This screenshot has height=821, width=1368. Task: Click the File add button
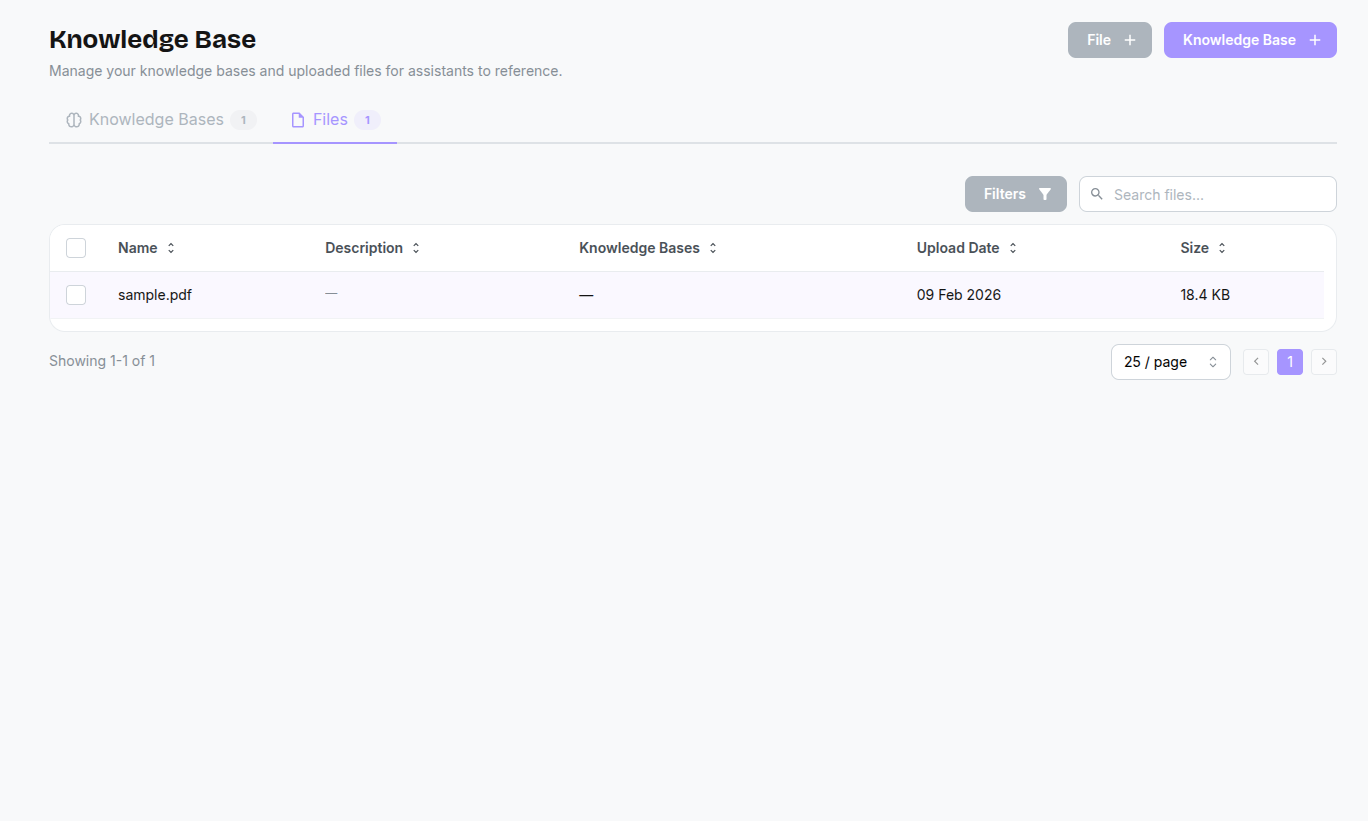click(x=1110, y=40)
